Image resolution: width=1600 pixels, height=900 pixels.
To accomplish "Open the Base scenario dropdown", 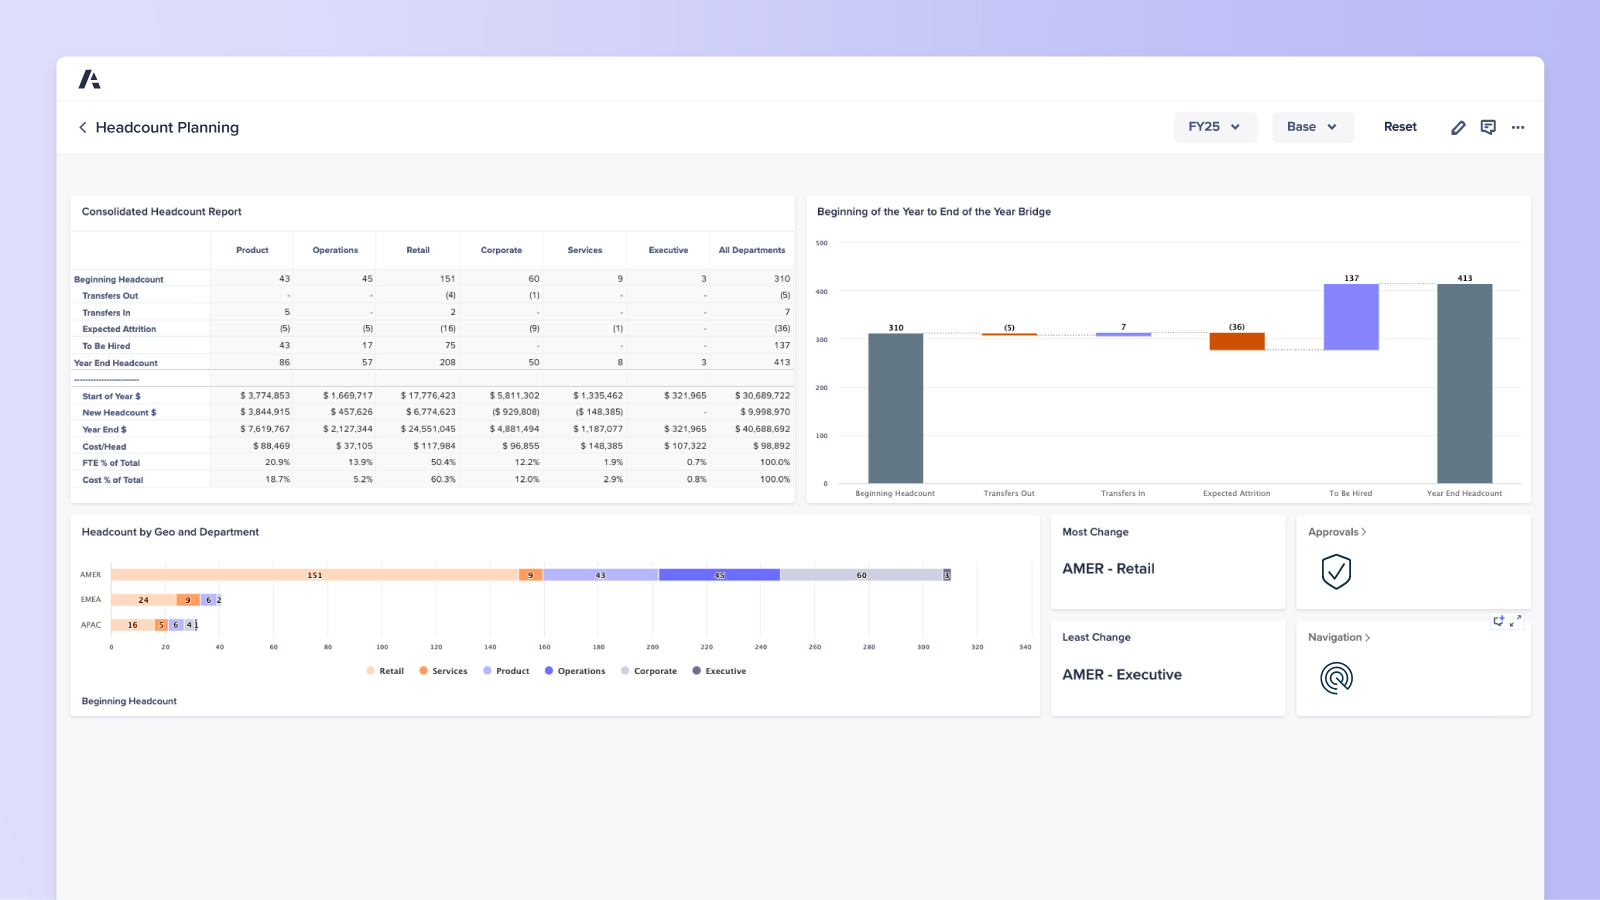I will pos(1312,127).
